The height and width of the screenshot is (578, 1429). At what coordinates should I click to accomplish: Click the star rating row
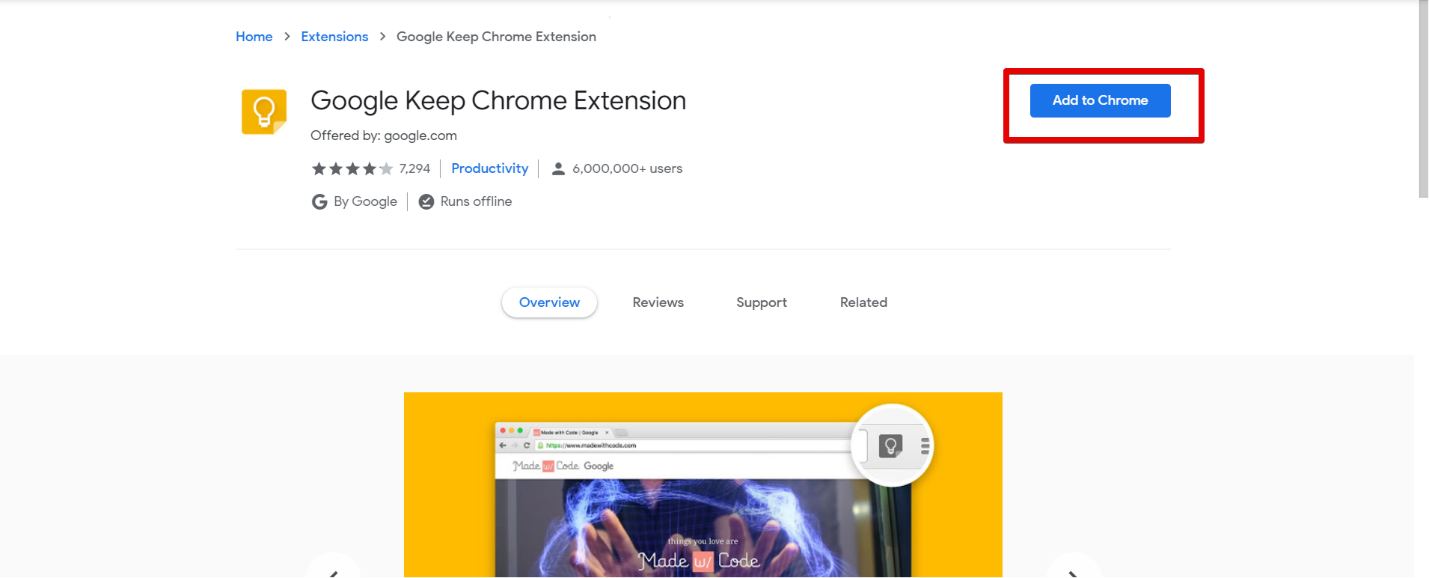tap(352, 168)
